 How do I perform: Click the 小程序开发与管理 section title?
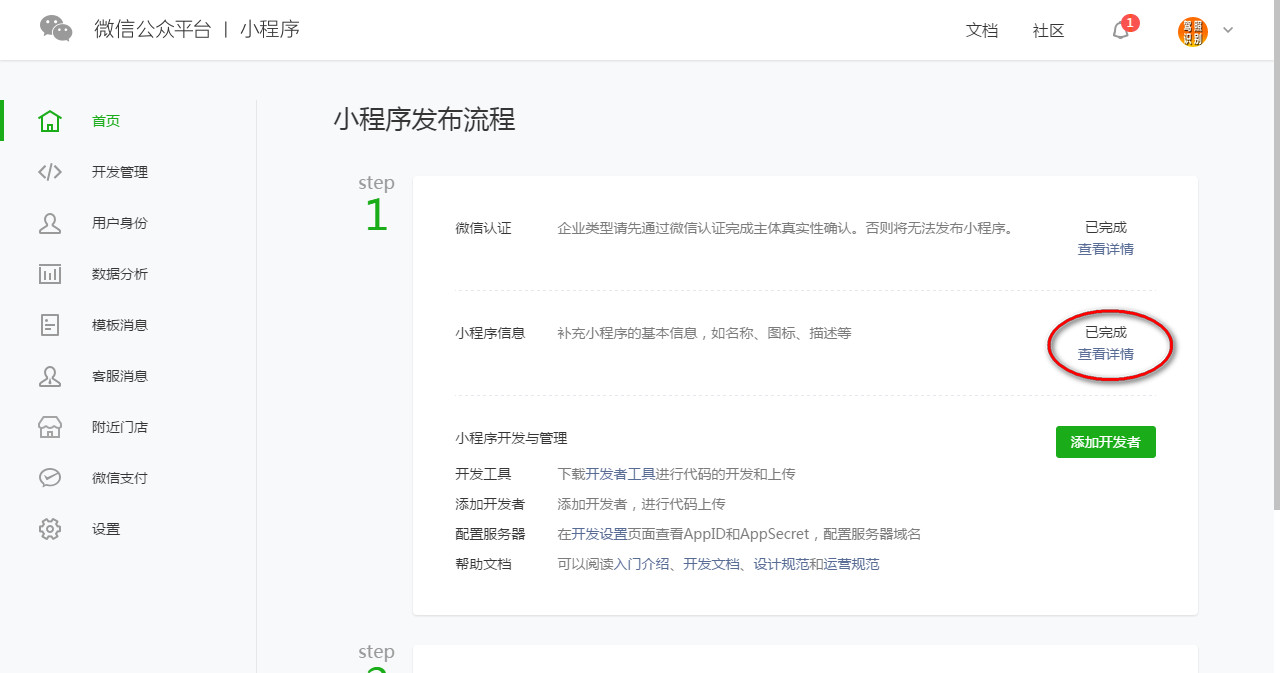(511, 438)
